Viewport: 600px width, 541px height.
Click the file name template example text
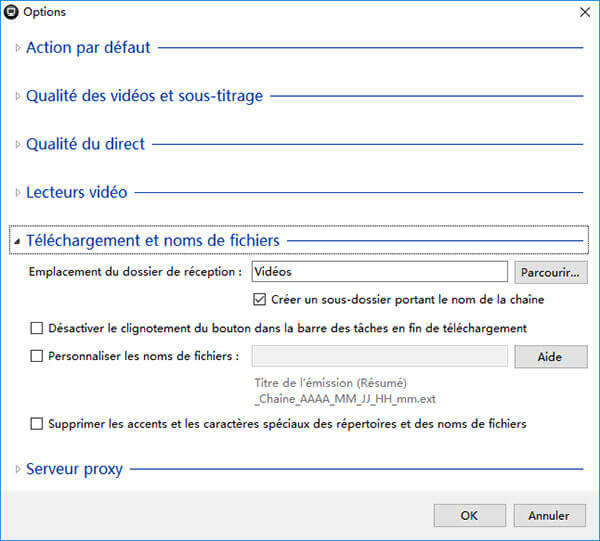coord(345,391)
